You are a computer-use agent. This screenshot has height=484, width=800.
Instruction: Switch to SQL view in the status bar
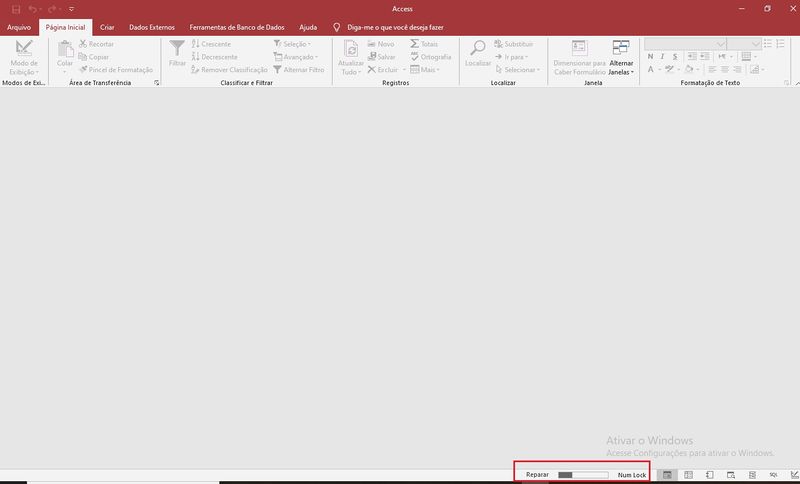click(x=773, y=475)
